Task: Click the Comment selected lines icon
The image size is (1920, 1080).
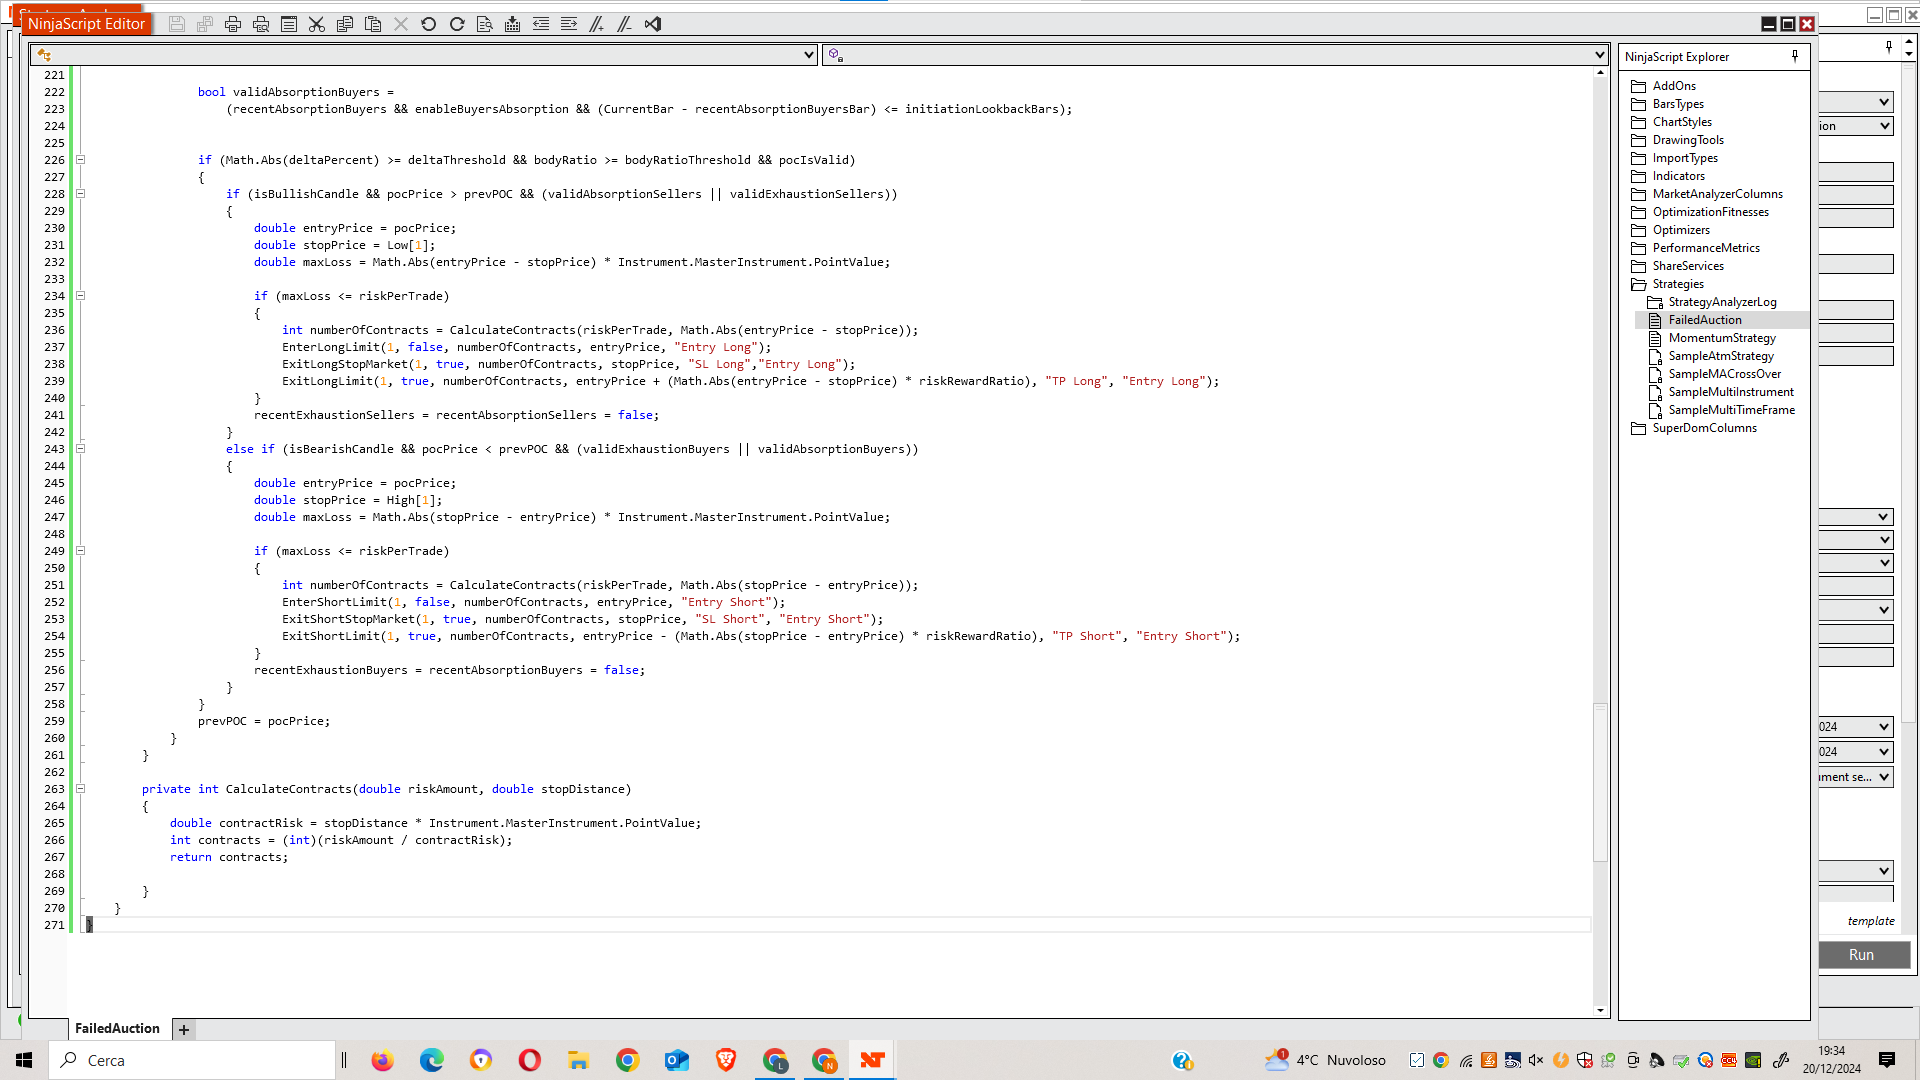Action: [597, 24]
